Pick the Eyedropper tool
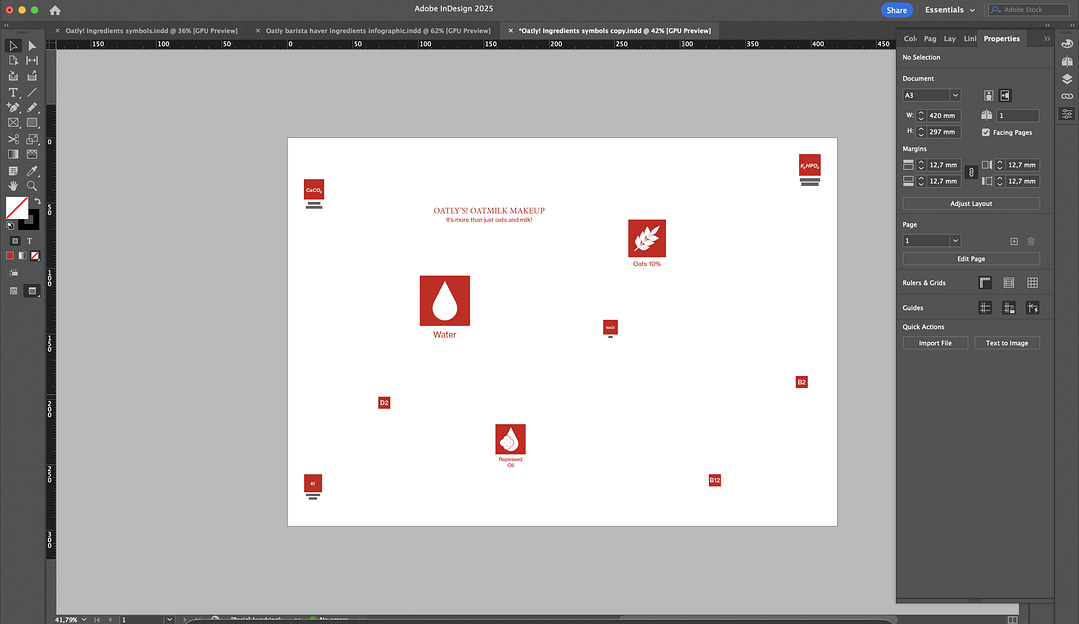 [32, 170]
